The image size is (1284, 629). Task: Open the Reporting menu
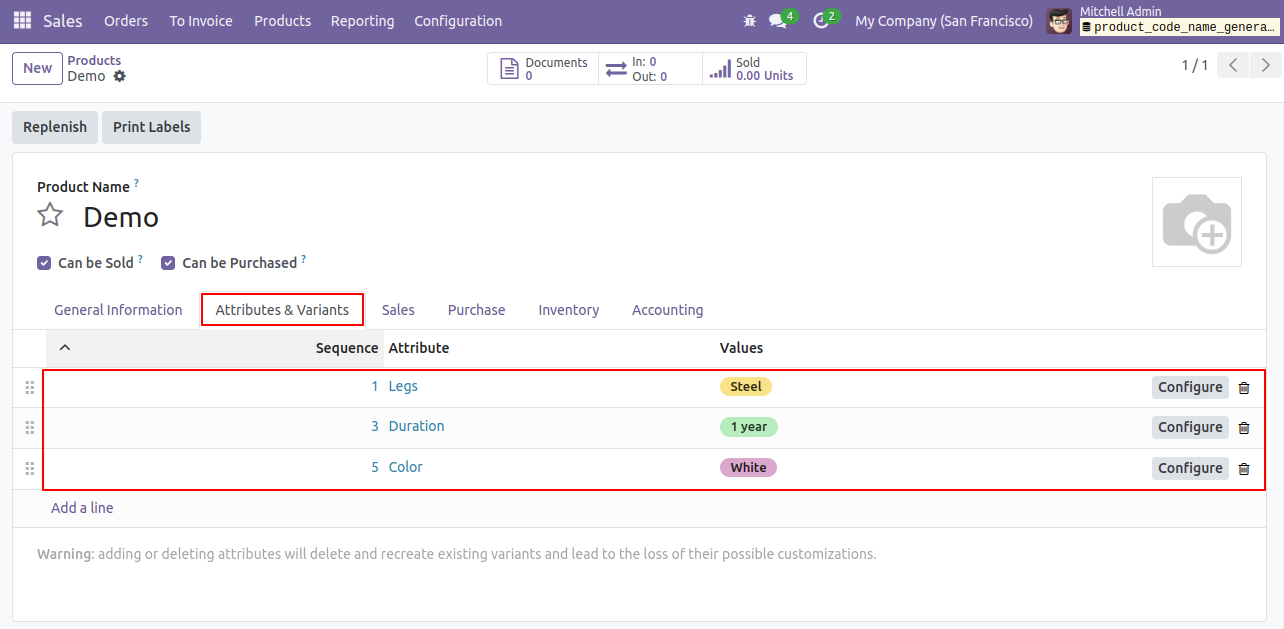tap(362, 21)
